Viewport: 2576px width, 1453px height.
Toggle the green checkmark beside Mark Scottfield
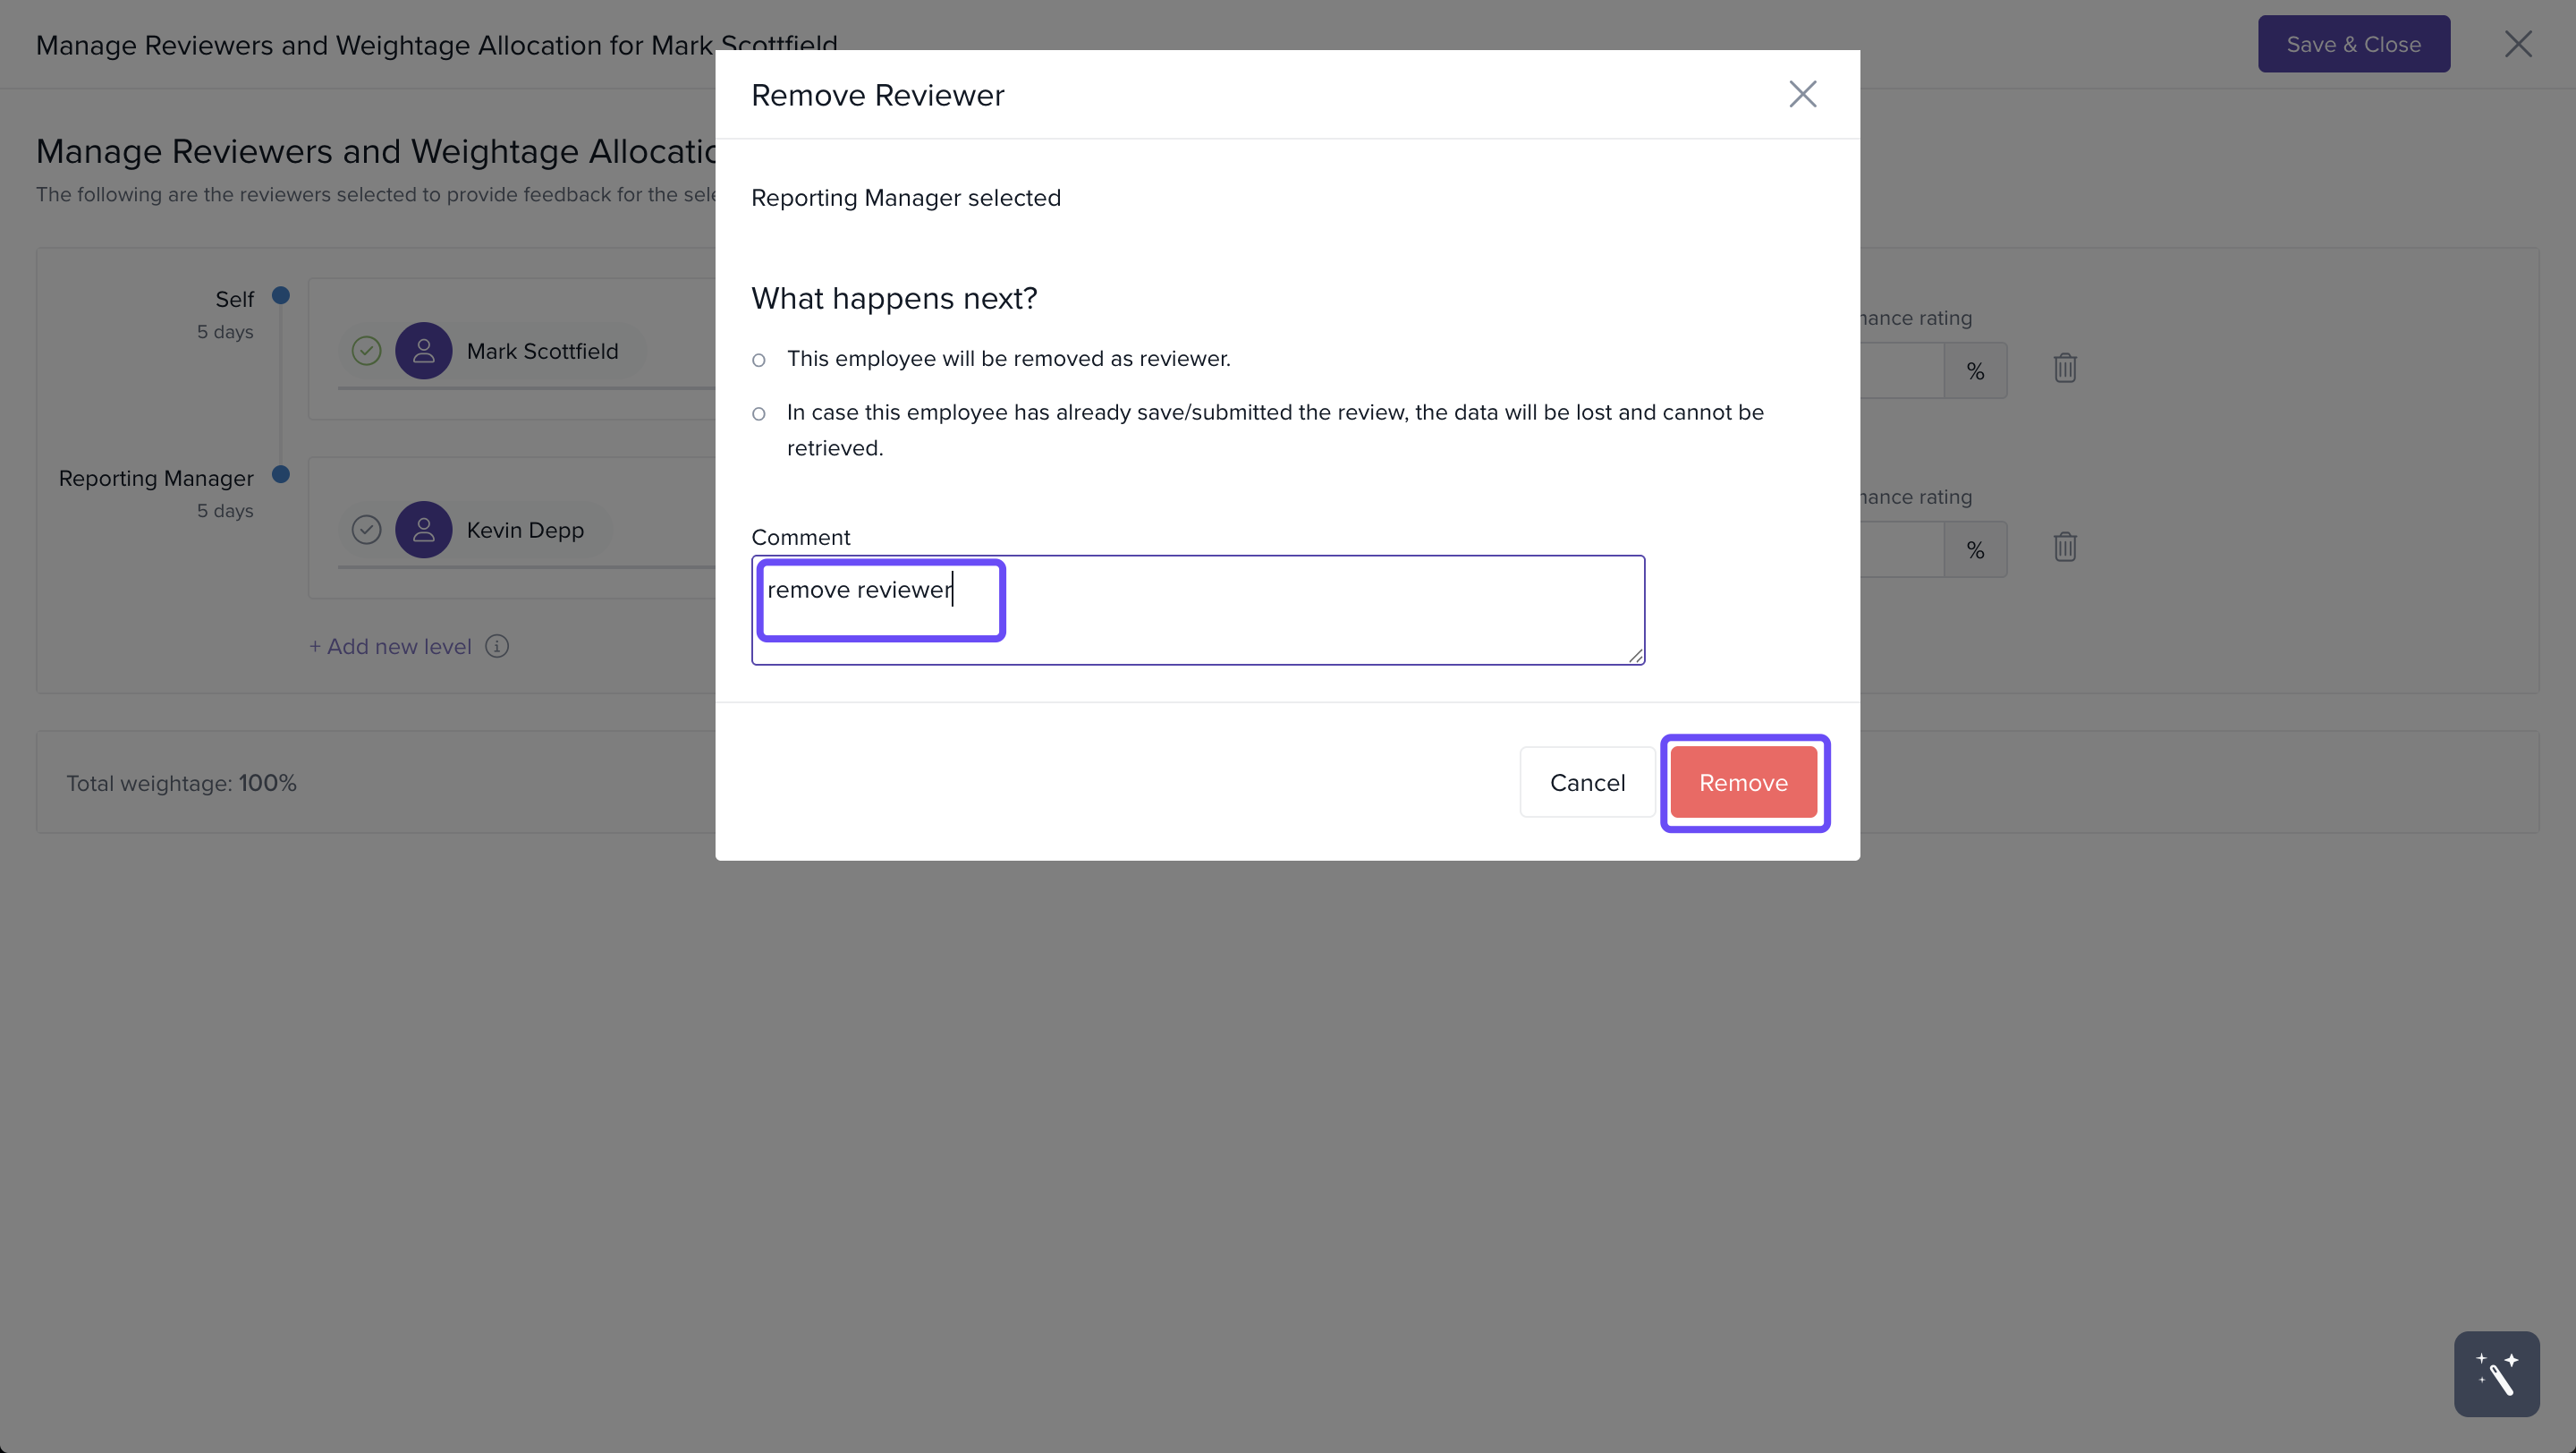[x=366, y=351]
